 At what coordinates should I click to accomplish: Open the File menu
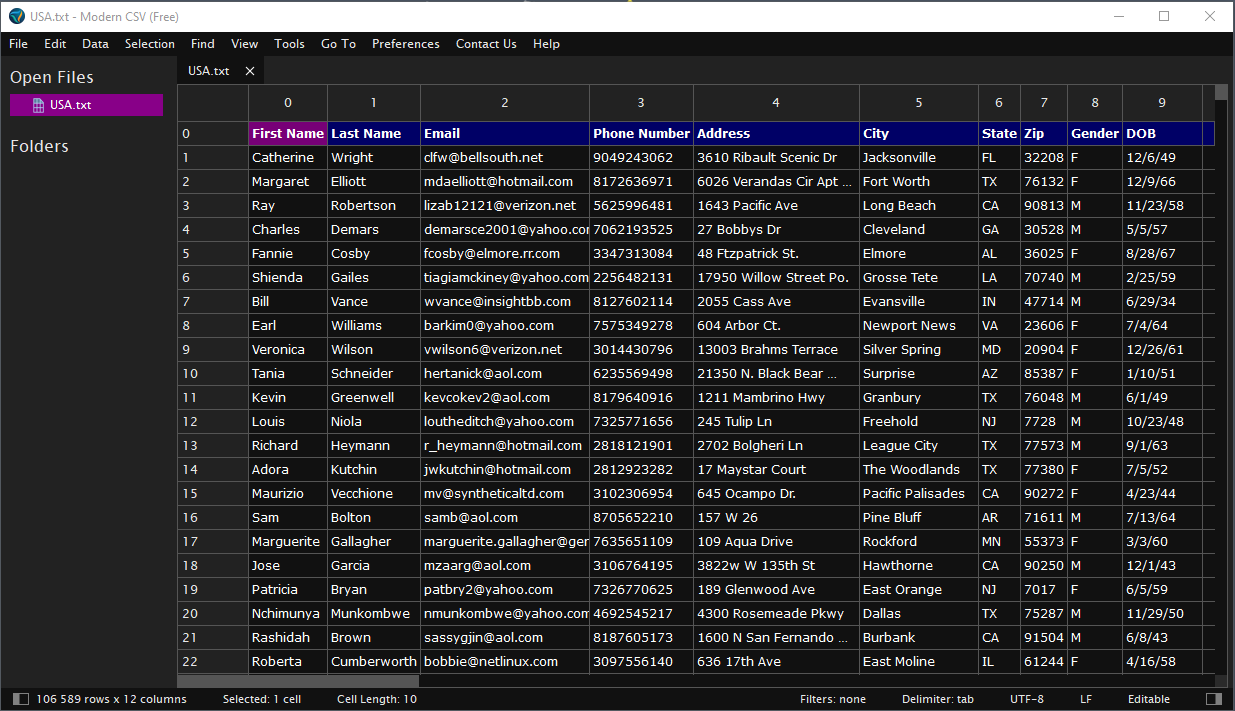pos(18,44)
